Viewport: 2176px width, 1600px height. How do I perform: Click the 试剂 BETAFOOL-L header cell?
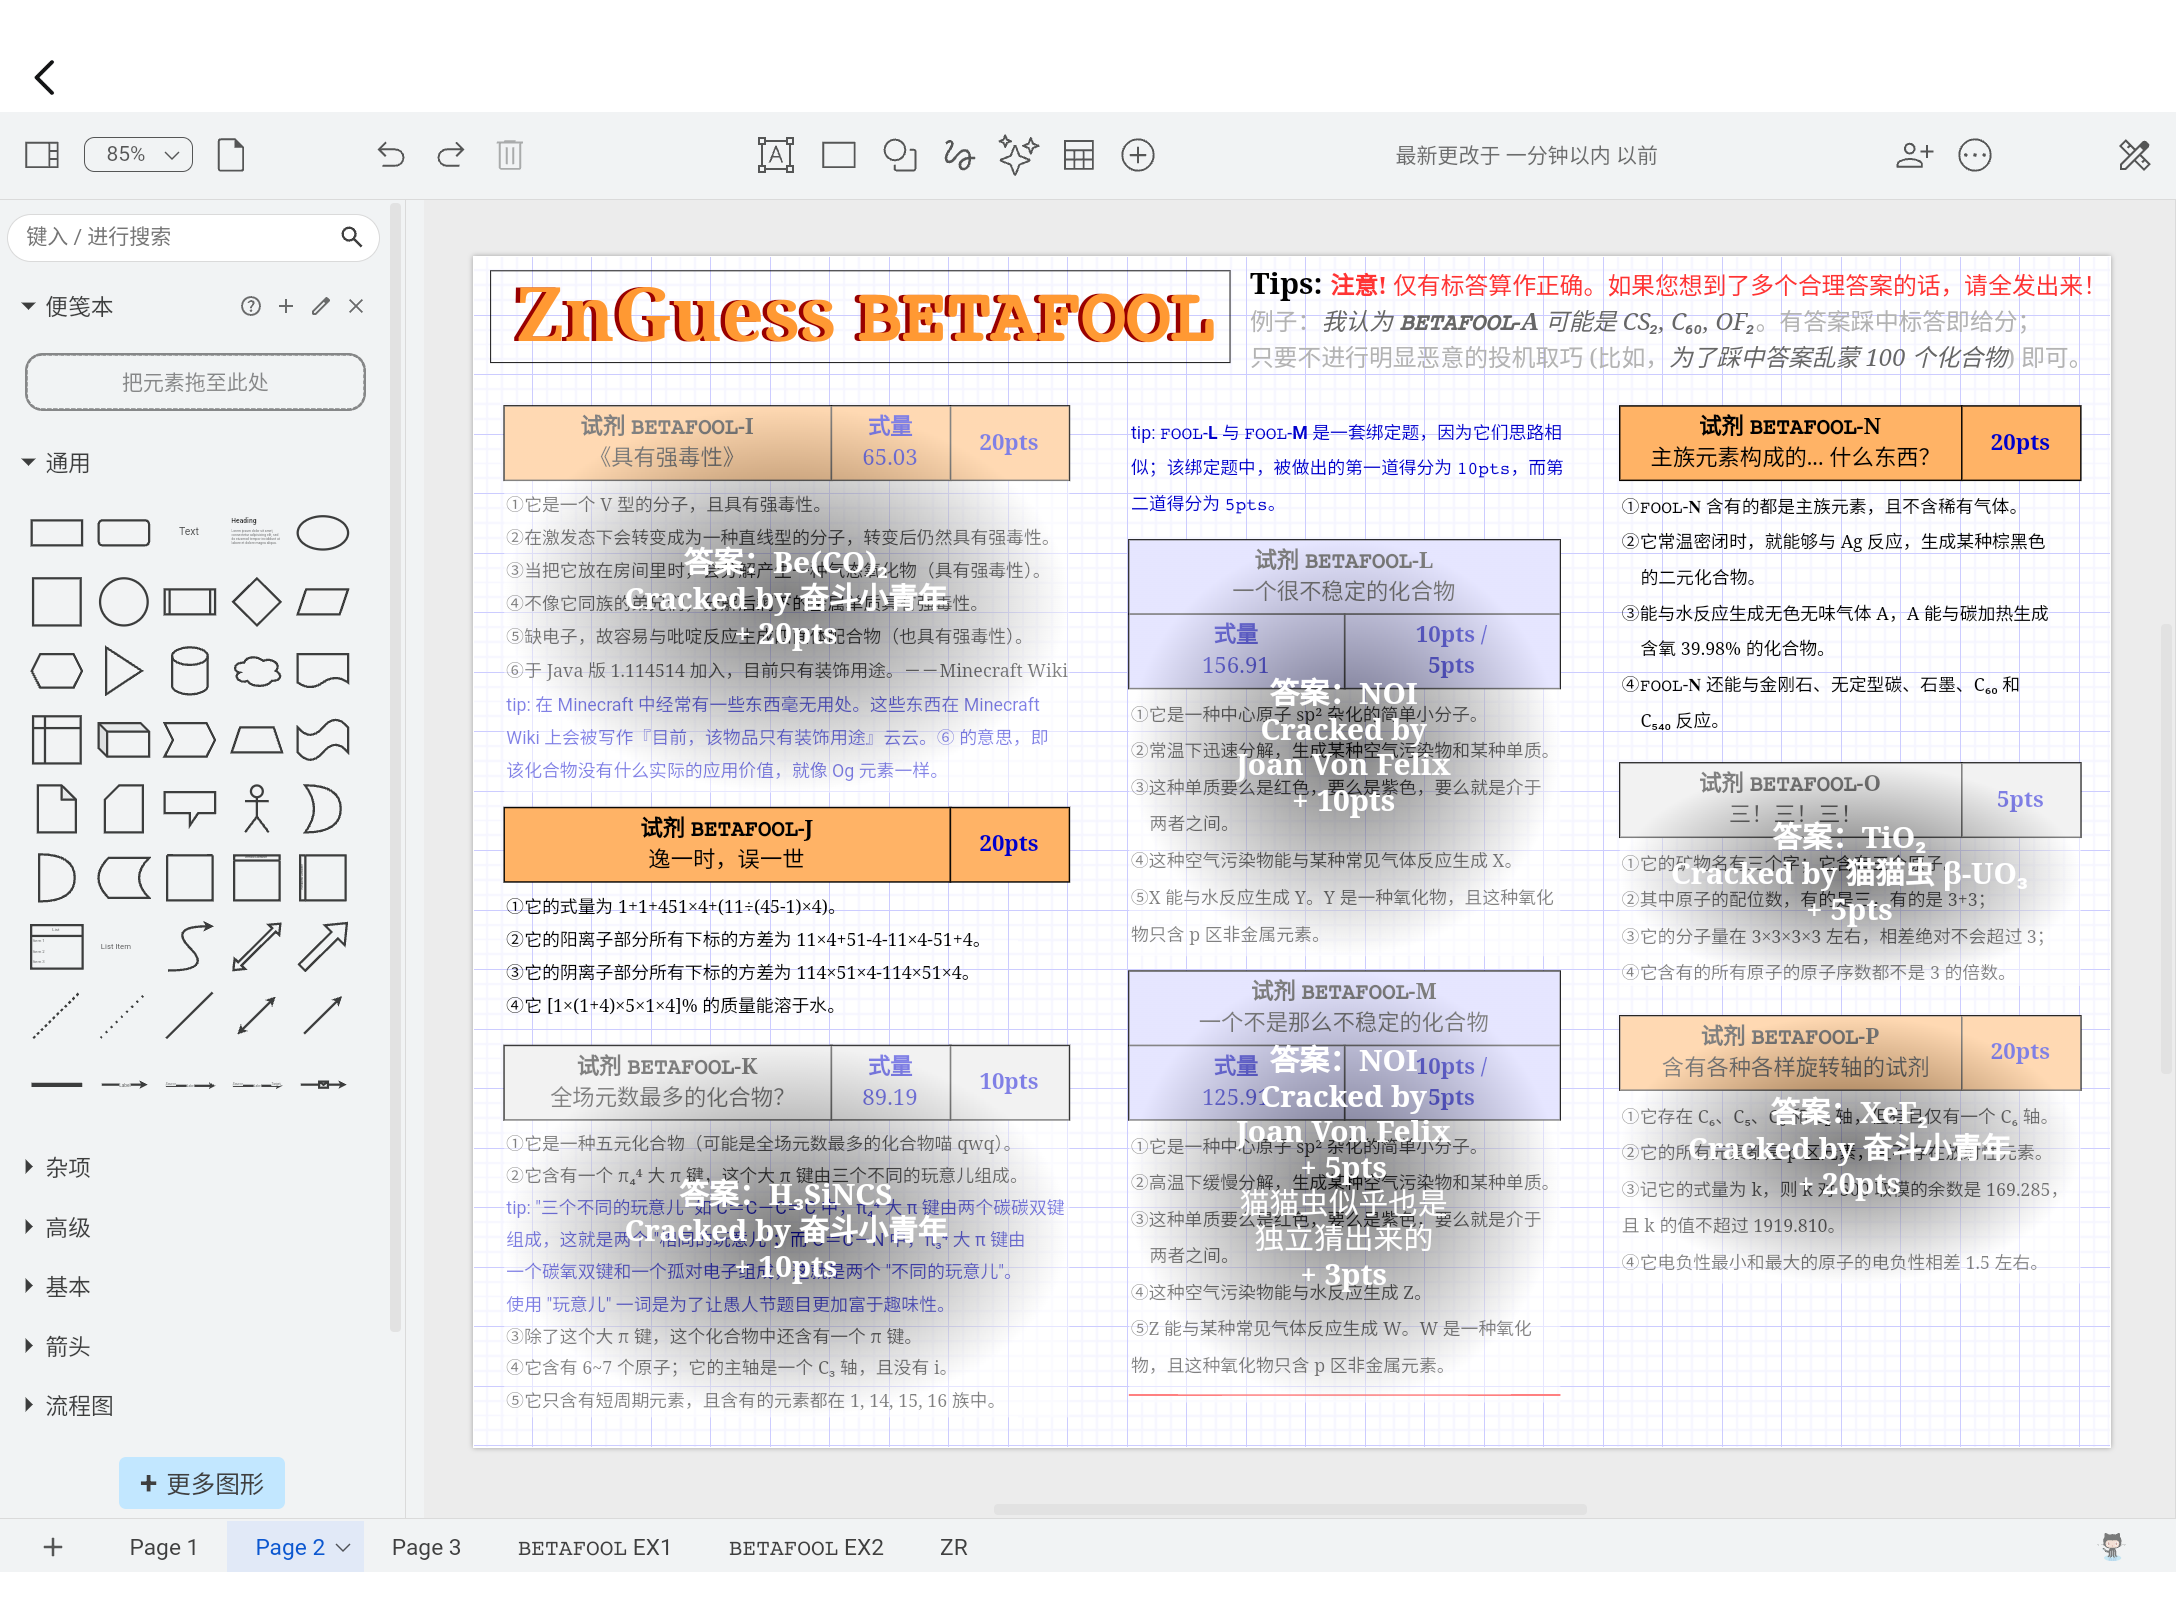[x=1344, y=576]
